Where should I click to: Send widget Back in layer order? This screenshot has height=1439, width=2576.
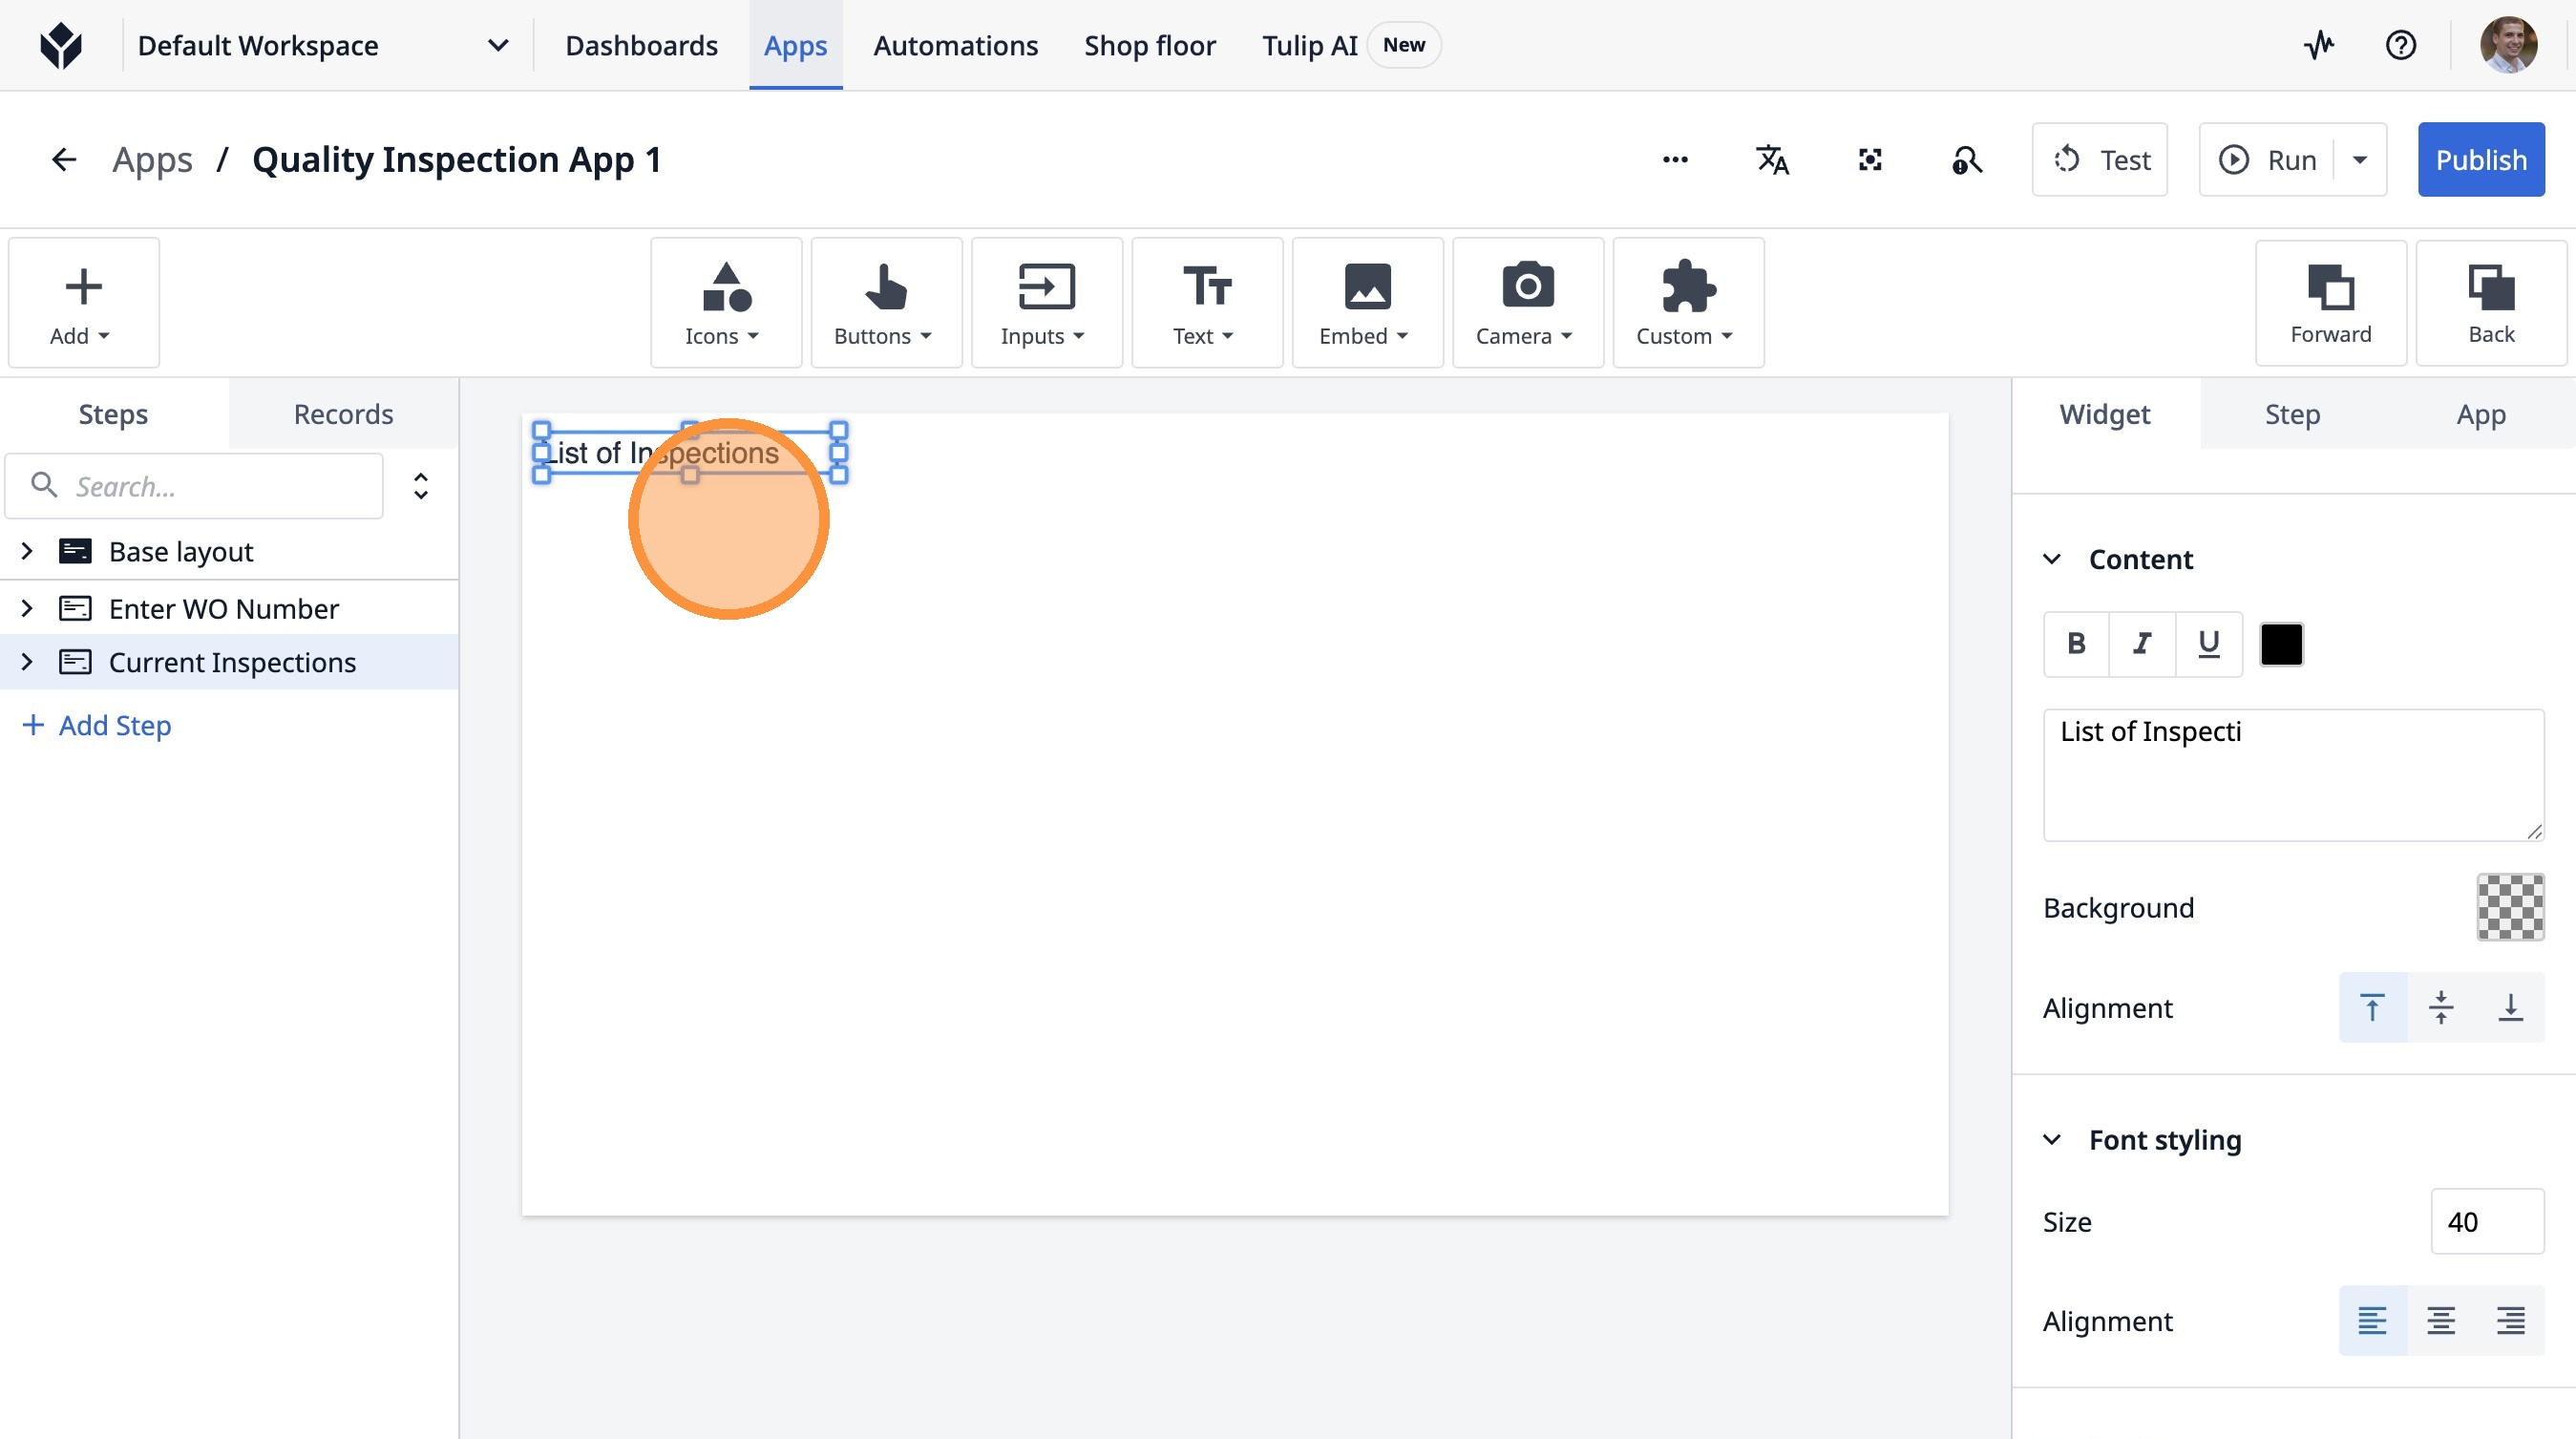(x=2490, y=303)
